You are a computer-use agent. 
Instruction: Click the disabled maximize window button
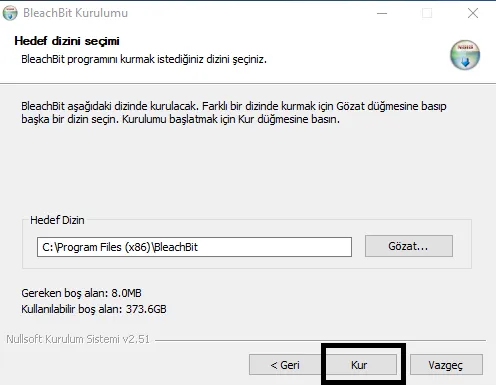click(427, 13)
